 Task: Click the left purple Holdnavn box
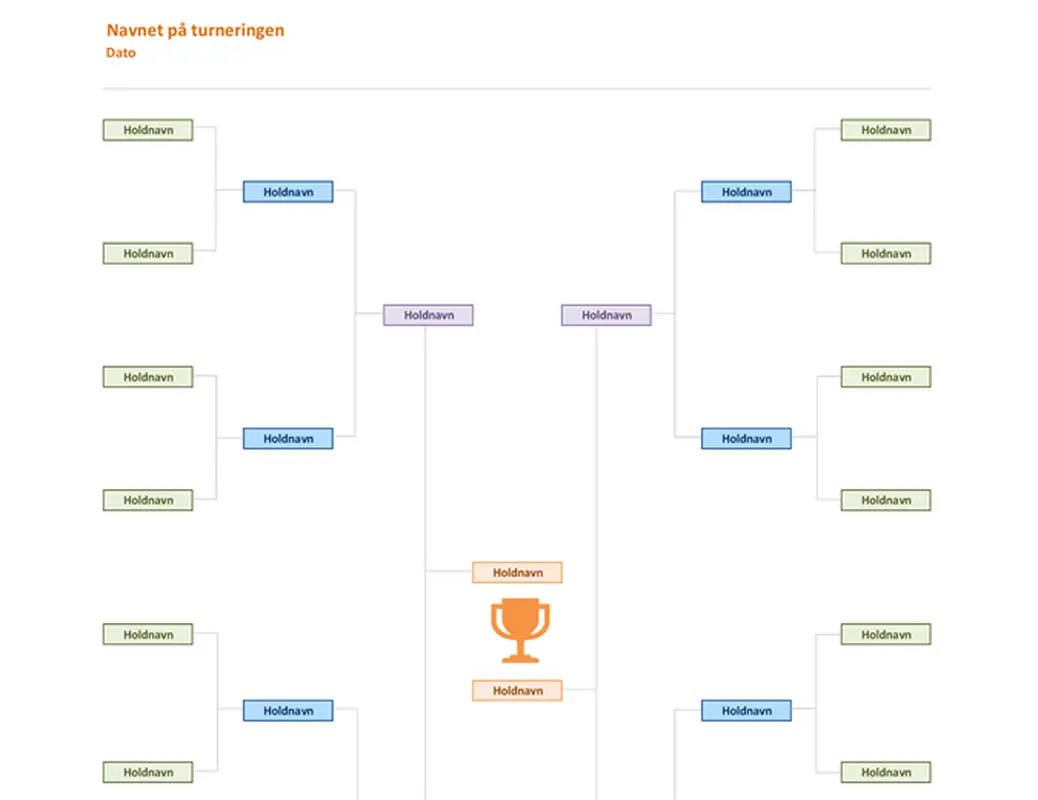click(428, 315)
